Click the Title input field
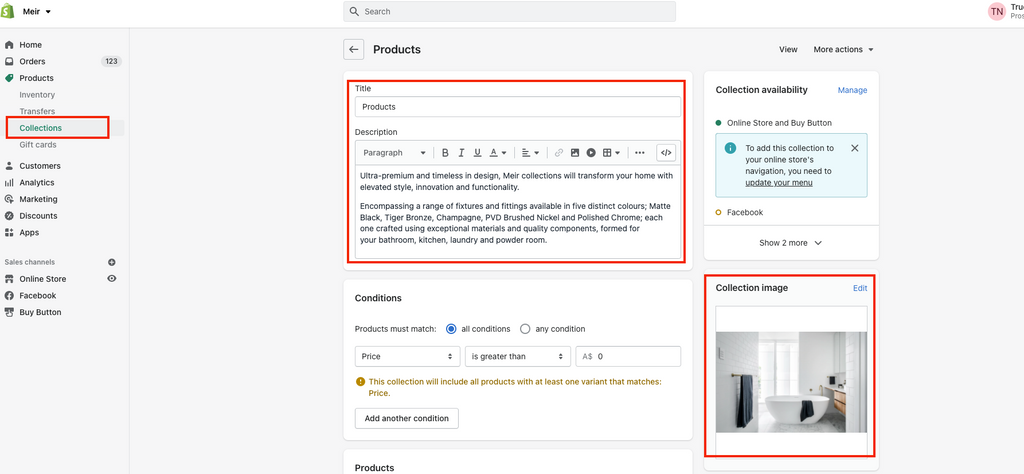 tap(517, 107)
